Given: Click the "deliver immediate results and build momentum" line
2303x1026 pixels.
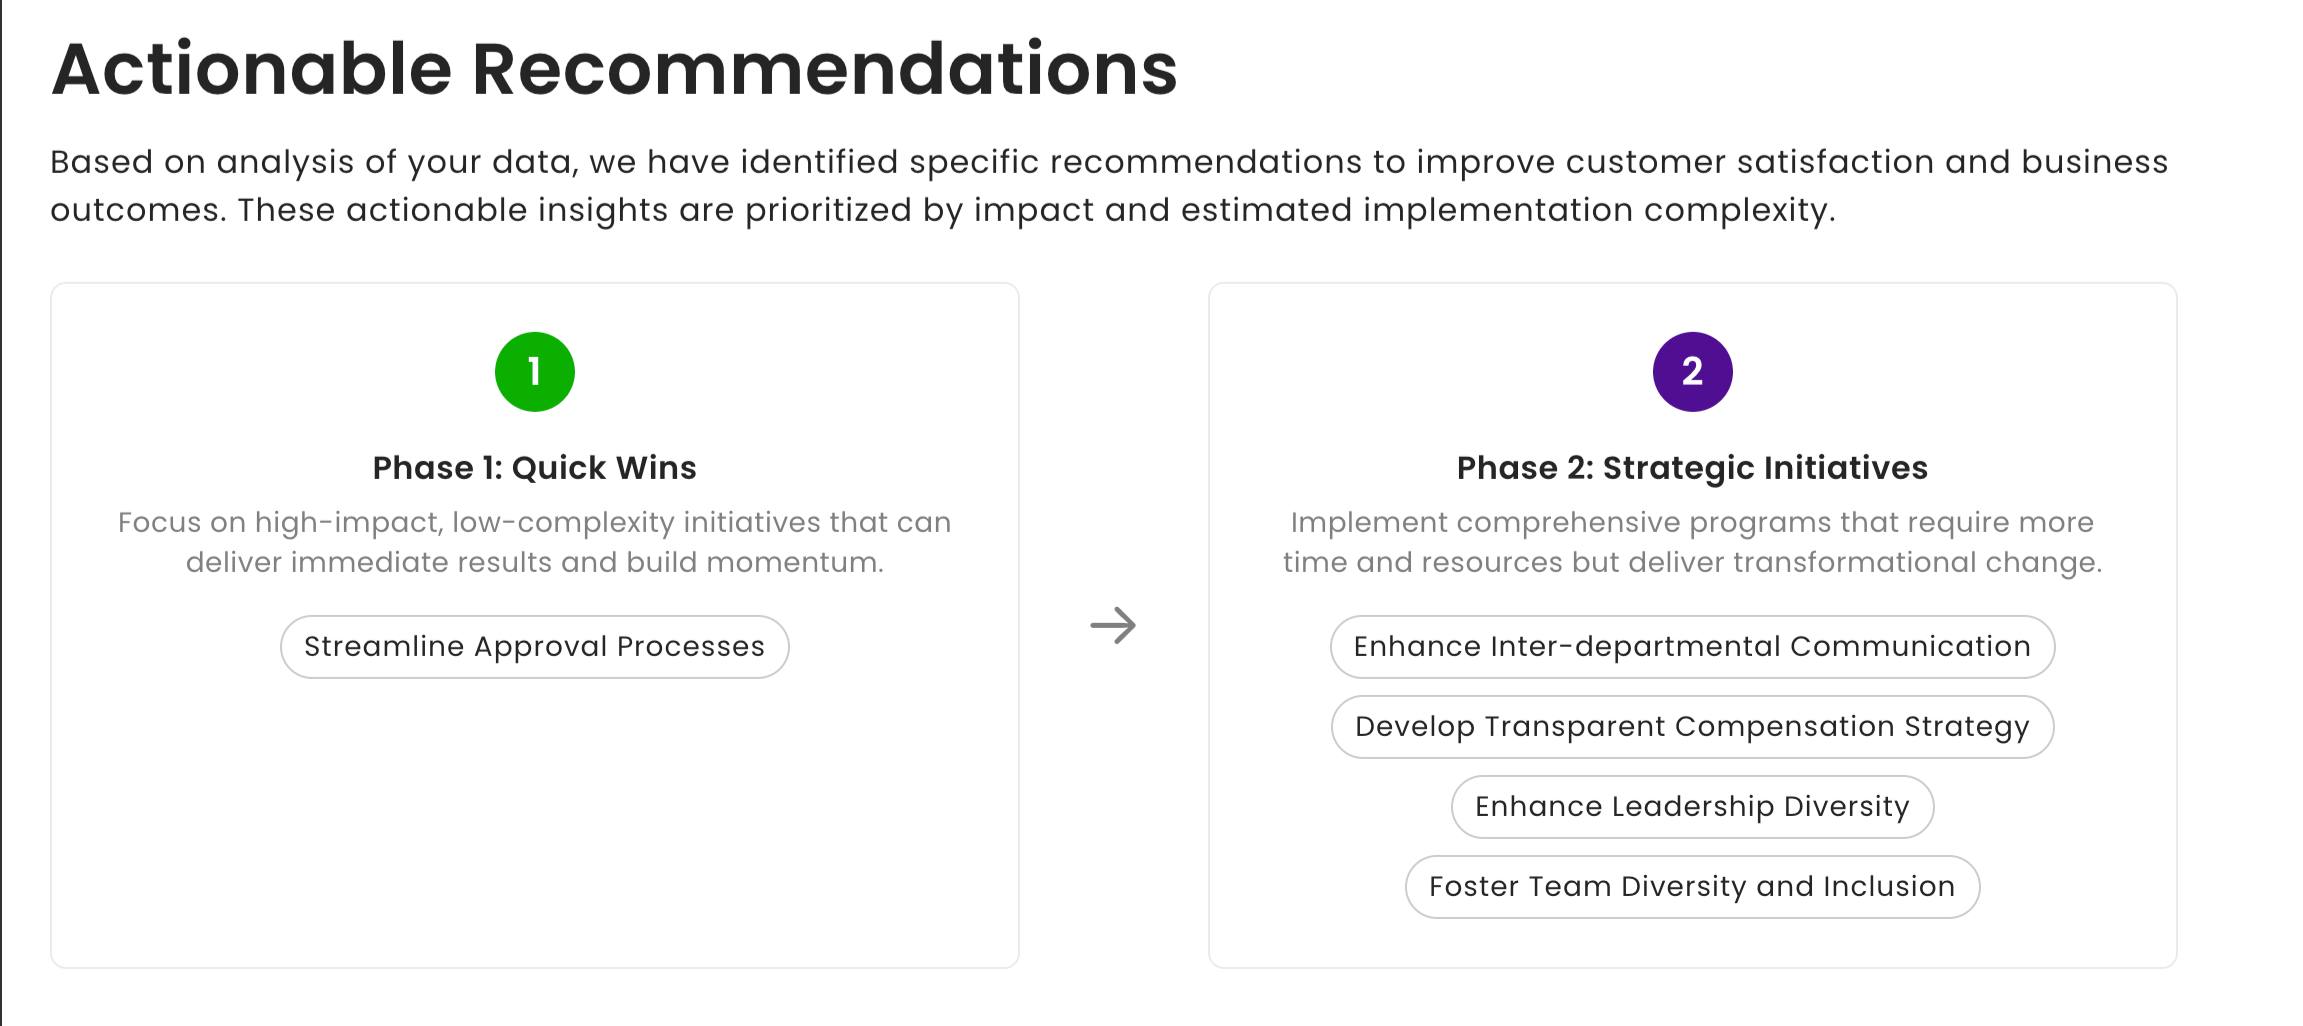Looking at the screenshot, I should coord(535,562).
